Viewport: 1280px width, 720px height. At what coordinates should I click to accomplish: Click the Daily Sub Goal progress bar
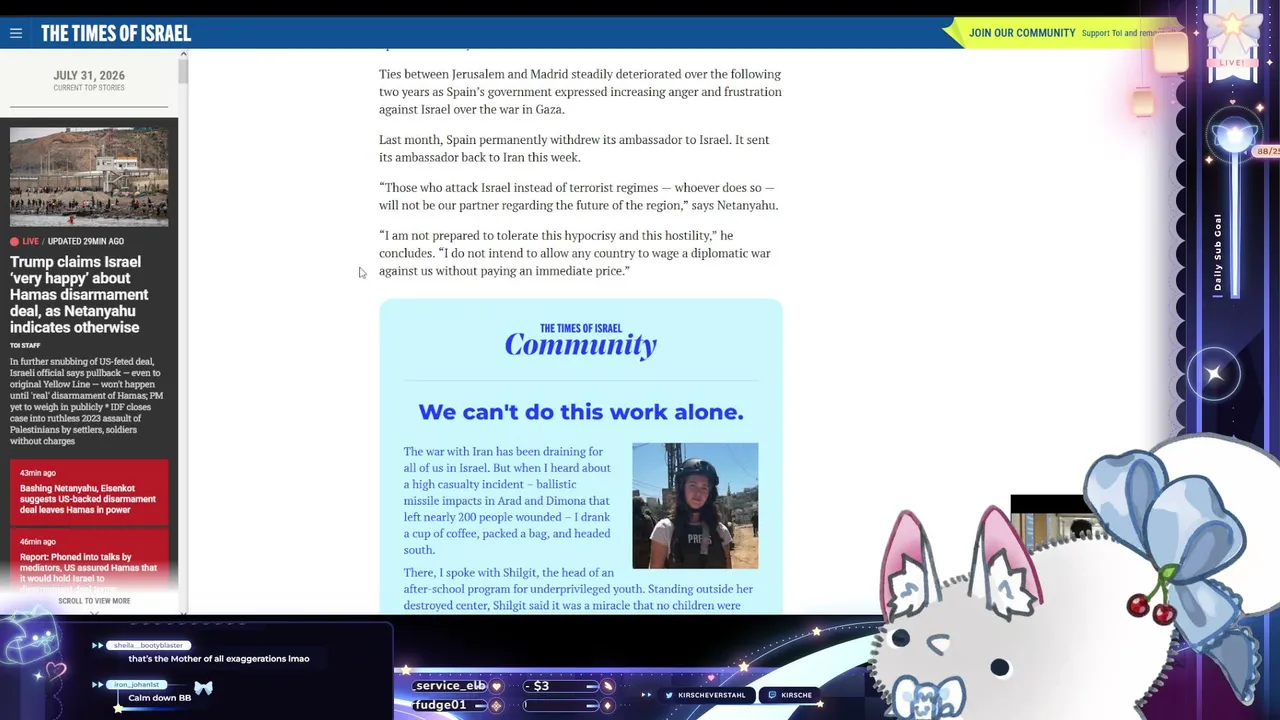point(1235,225)
